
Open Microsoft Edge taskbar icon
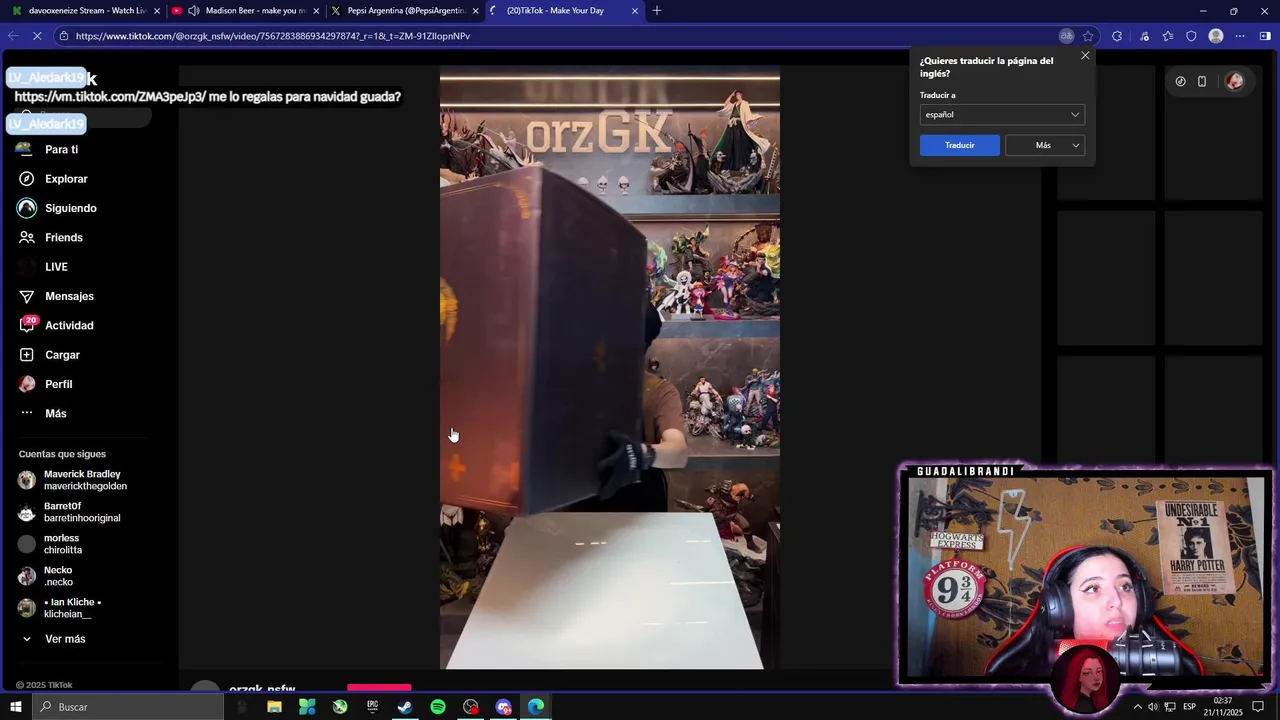536,707
